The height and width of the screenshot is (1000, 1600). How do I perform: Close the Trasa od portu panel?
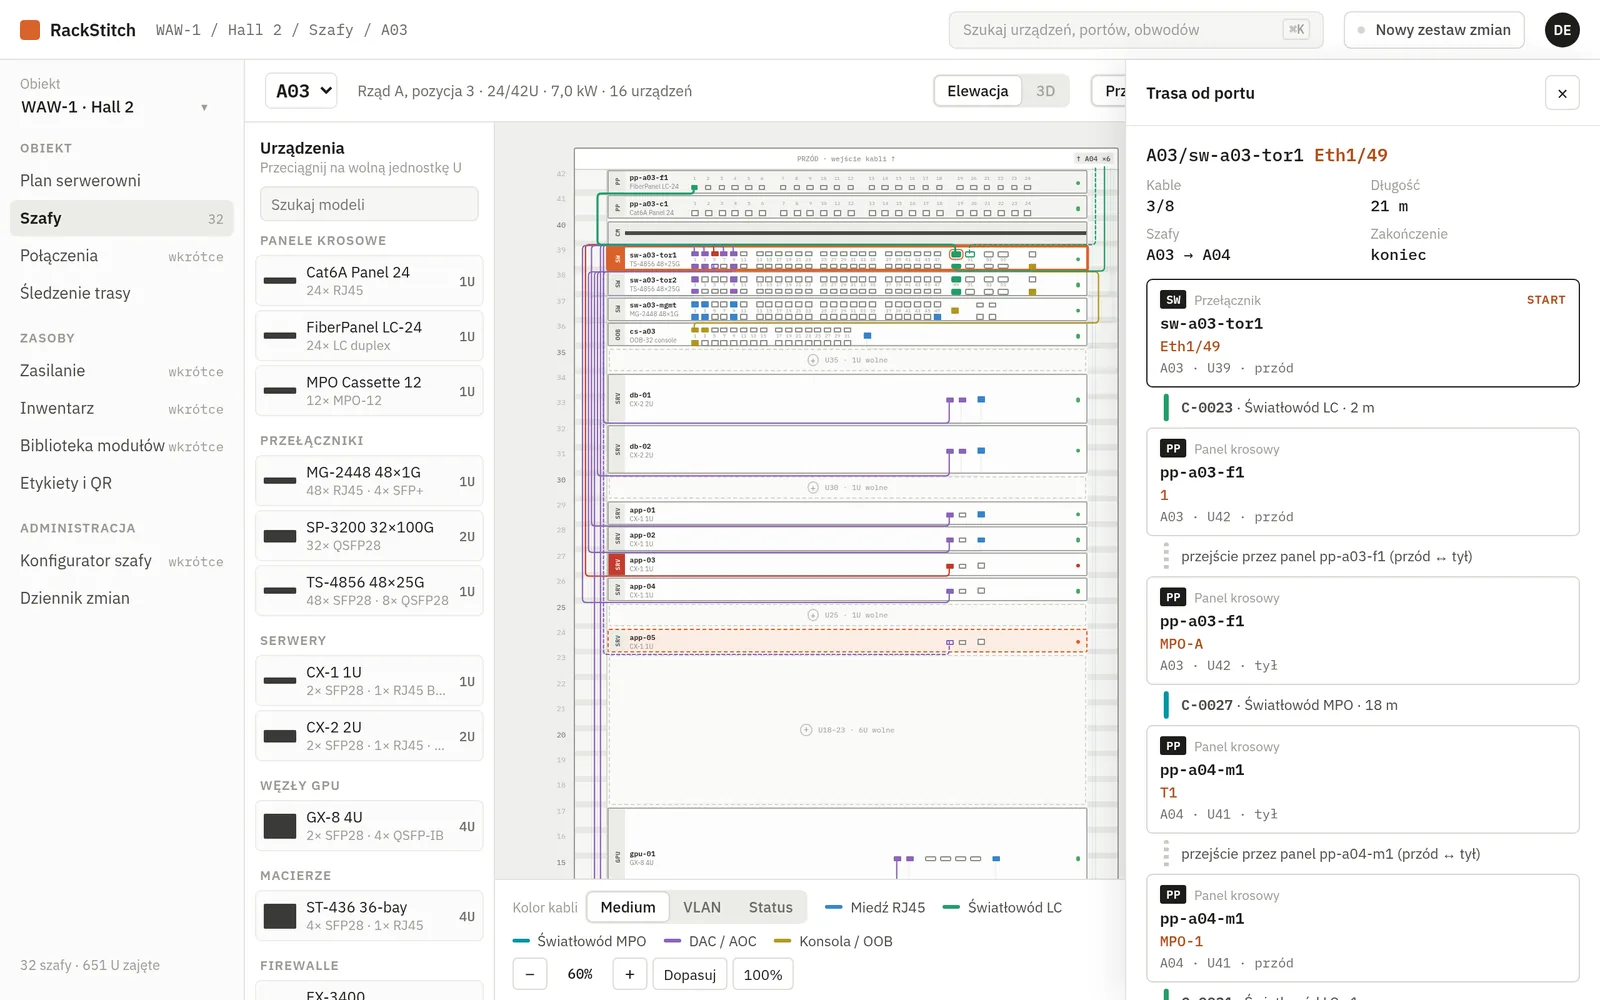(1562, 93)
